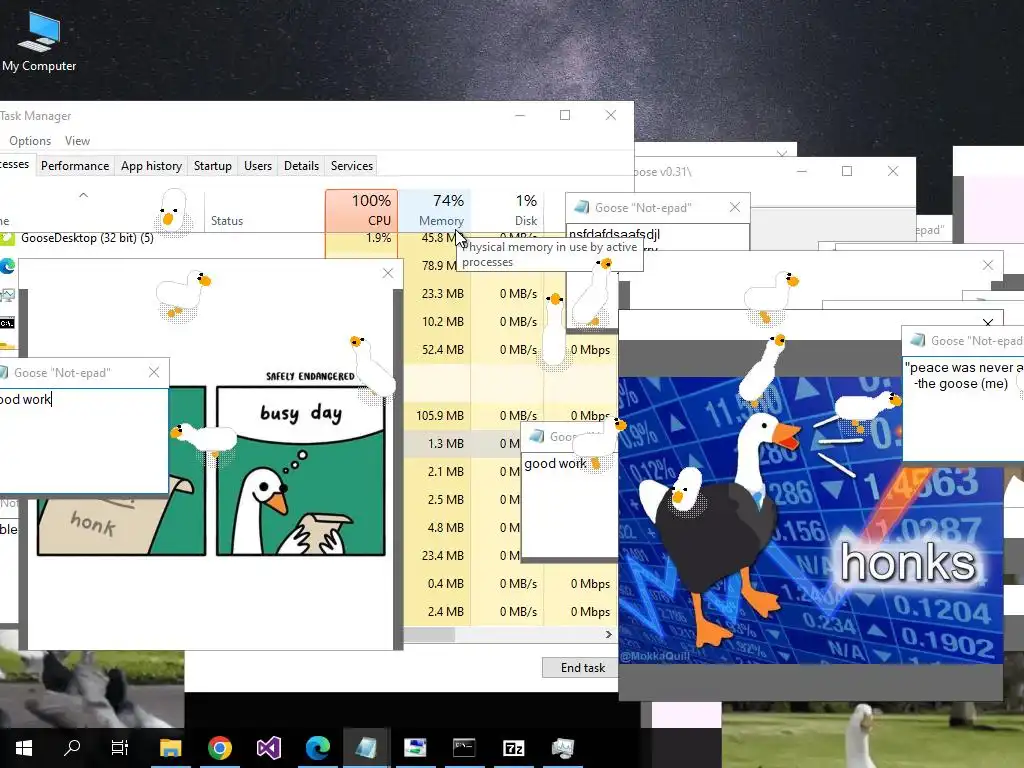Open the Windows Start menu

click(24, 747)
